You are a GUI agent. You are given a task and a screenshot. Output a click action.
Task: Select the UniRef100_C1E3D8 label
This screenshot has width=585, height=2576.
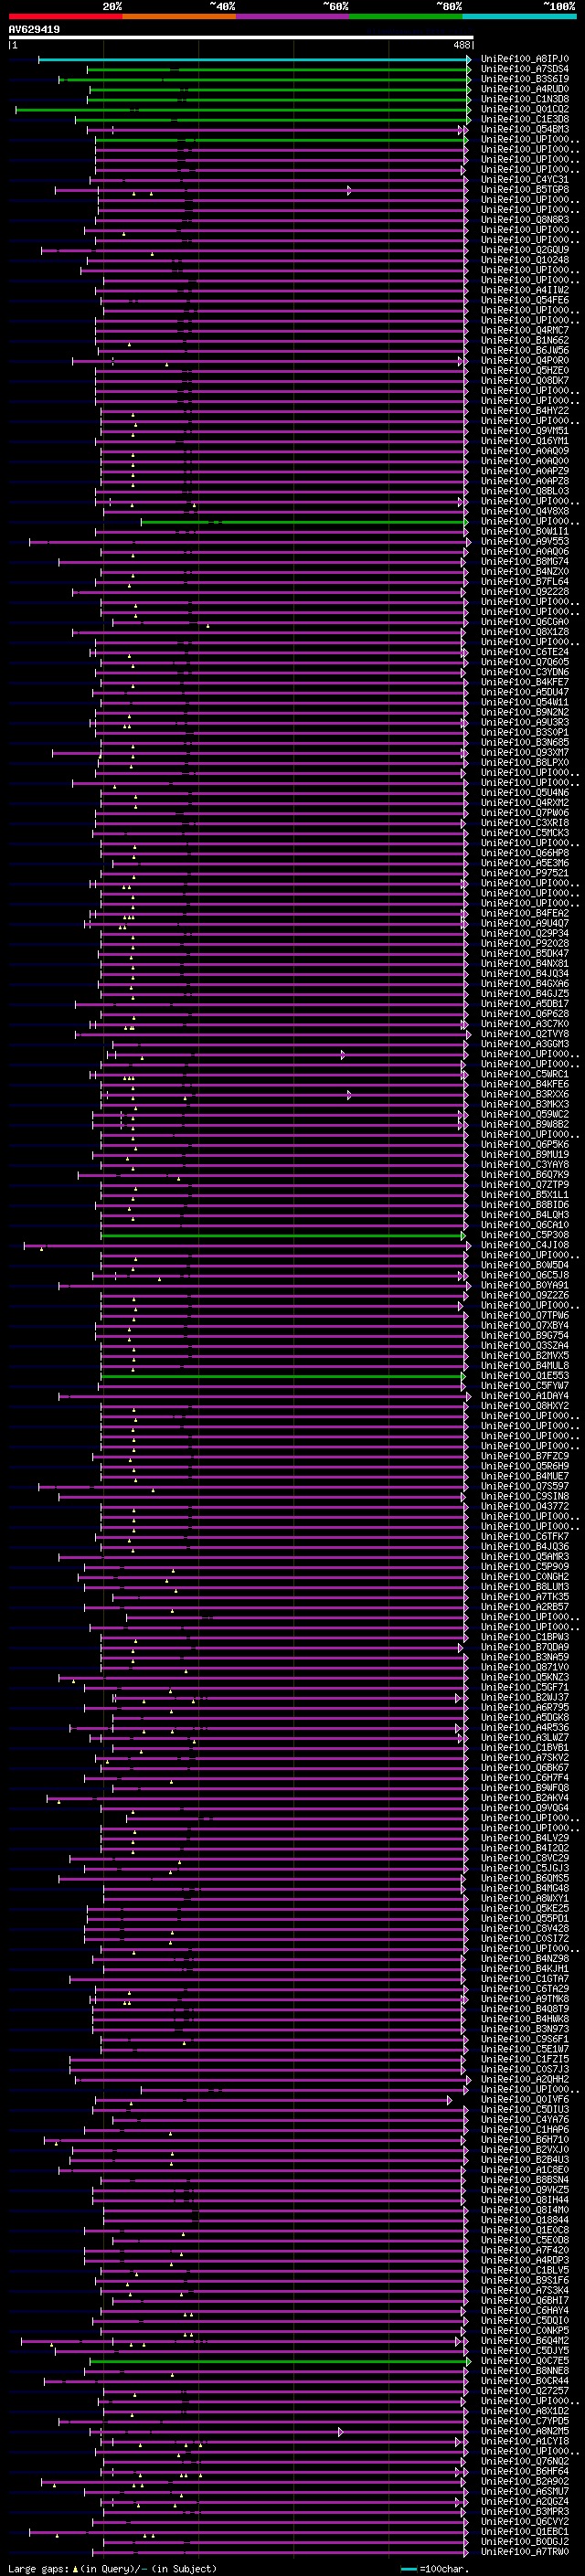(x=525, y=119)
